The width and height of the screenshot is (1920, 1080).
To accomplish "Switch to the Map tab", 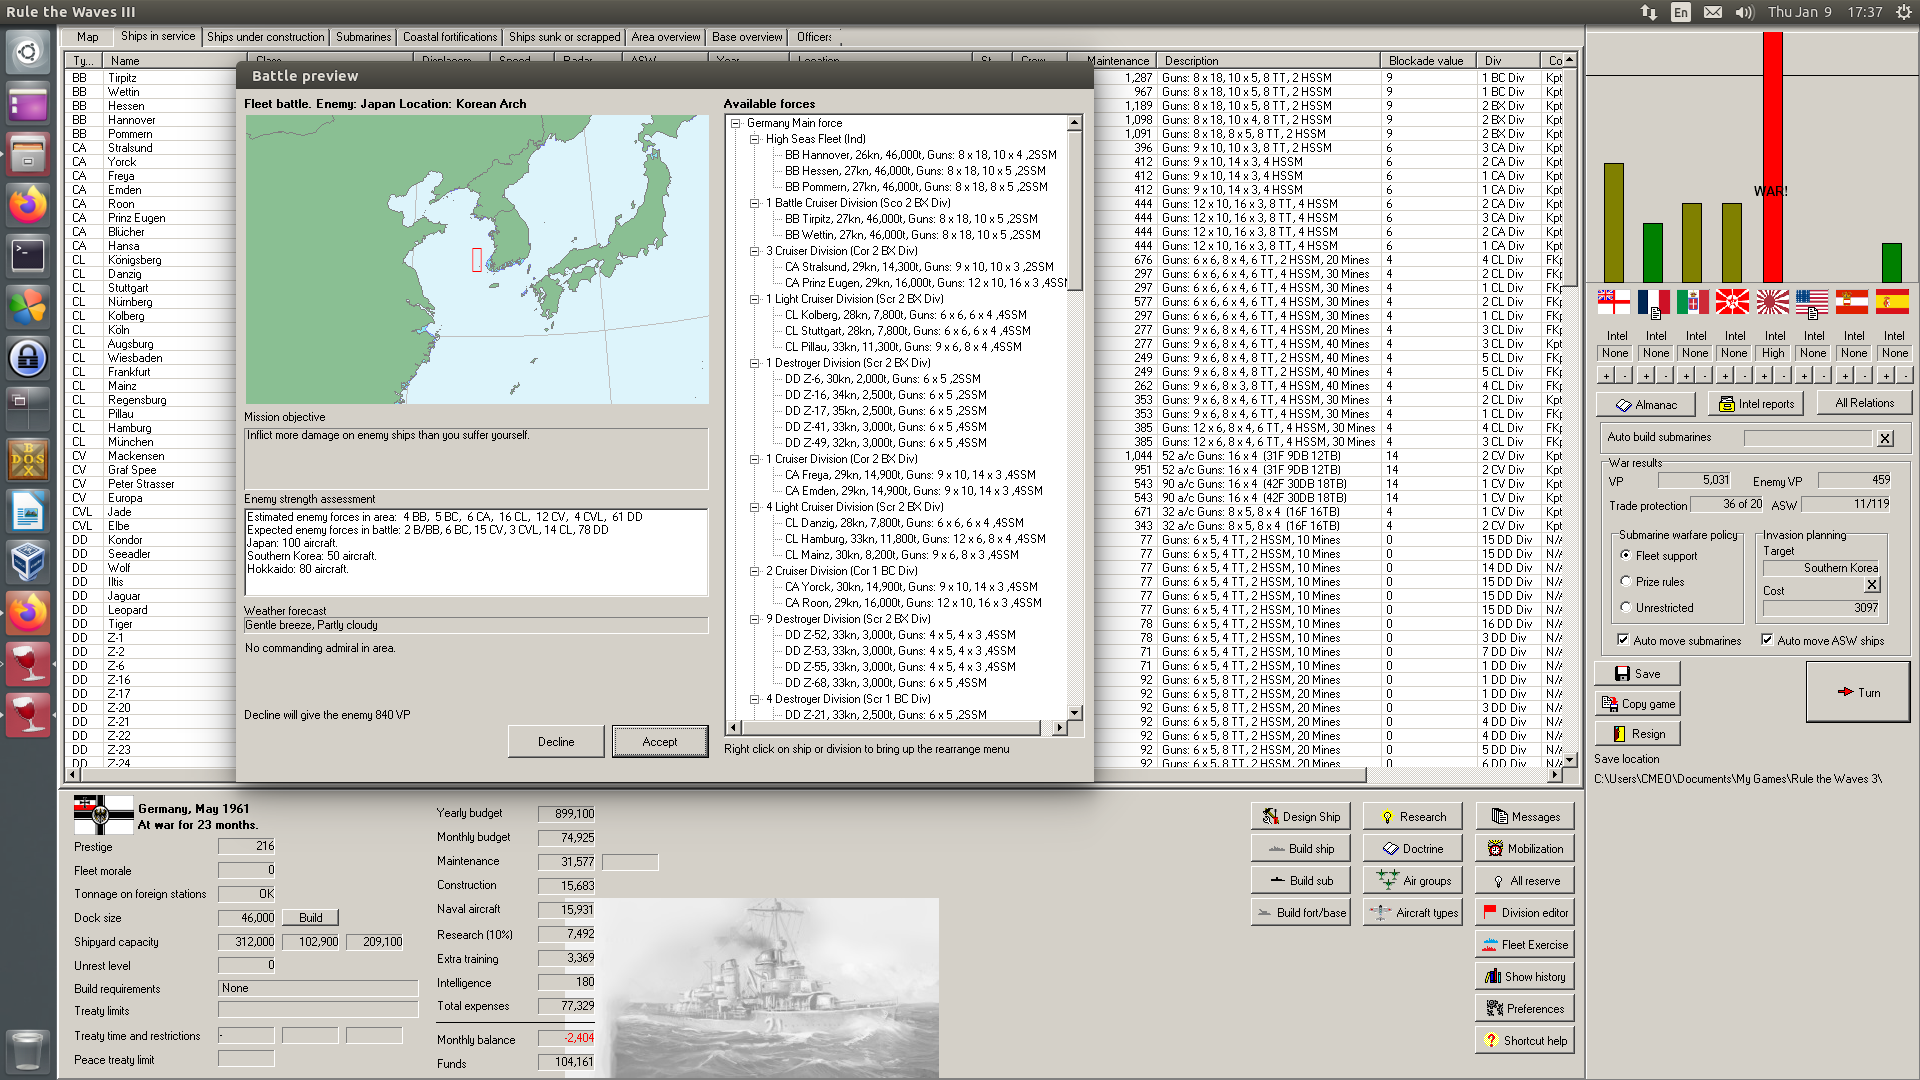I will point(88,37).
